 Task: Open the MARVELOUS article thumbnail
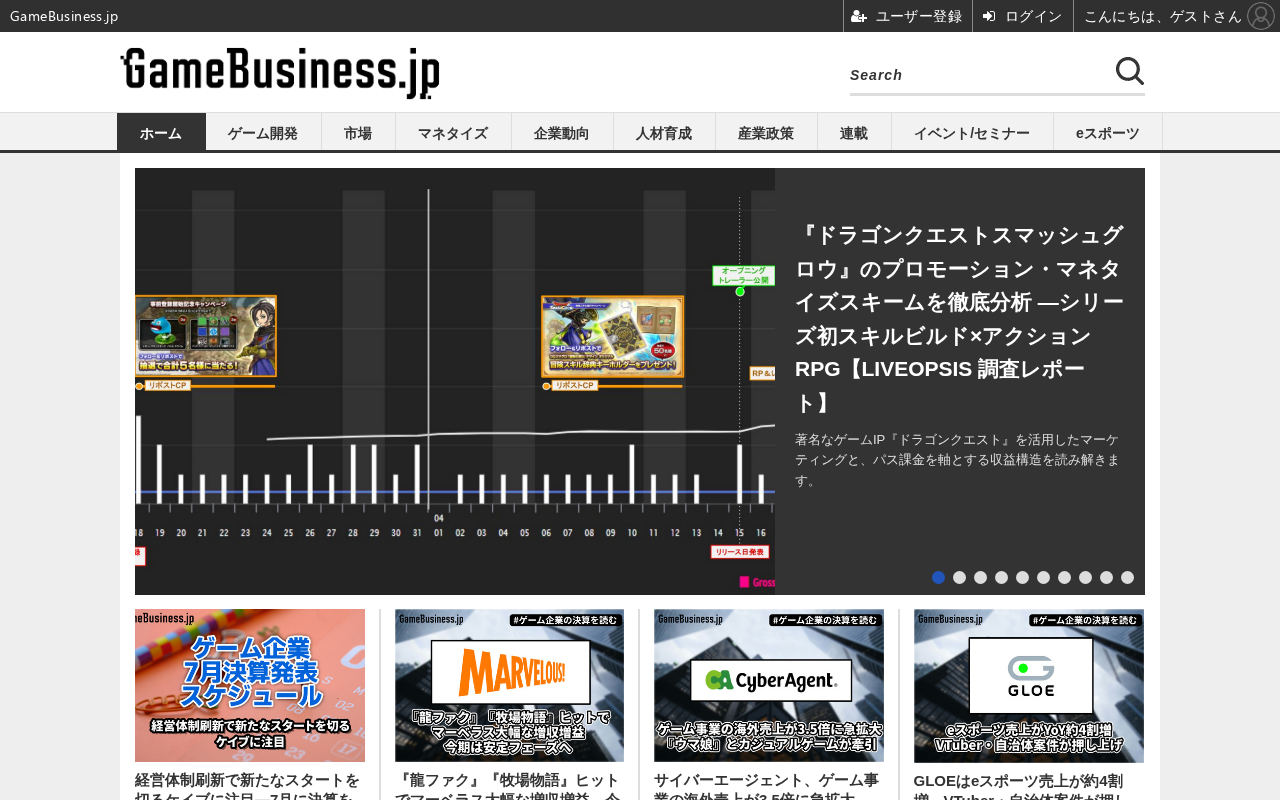click(509, 686)
